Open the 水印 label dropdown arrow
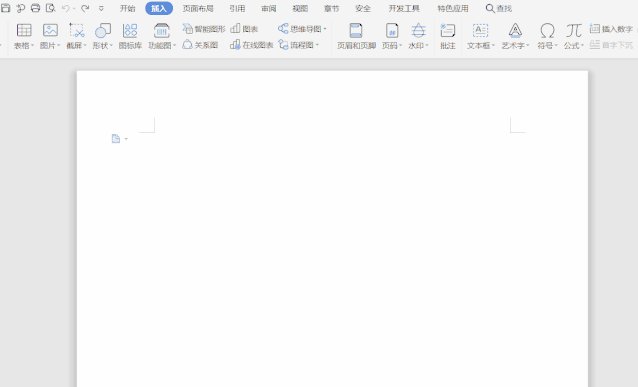Screen dimensions: 638x387 point(427,46)
